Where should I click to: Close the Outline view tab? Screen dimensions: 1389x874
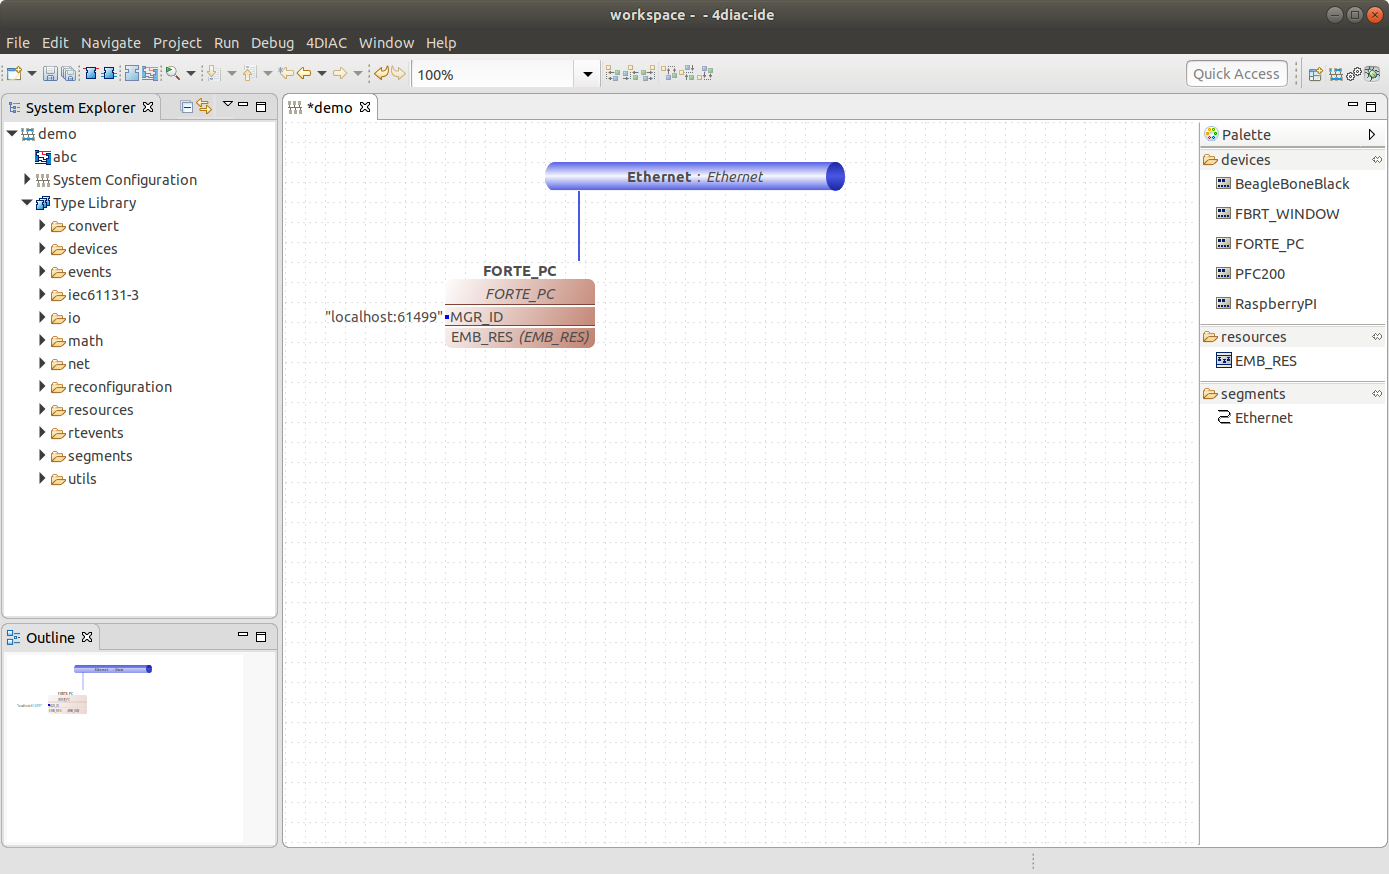(87, 637)
